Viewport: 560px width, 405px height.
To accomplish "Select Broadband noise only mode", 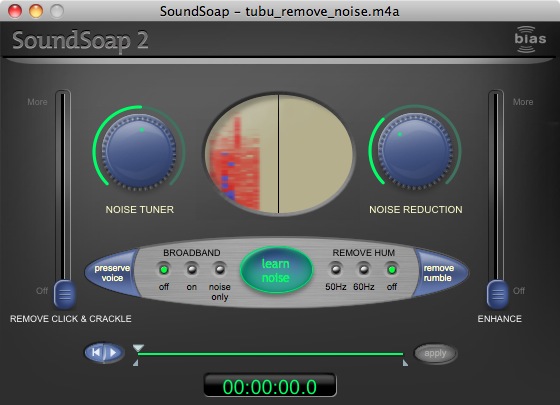I will 220,270.
